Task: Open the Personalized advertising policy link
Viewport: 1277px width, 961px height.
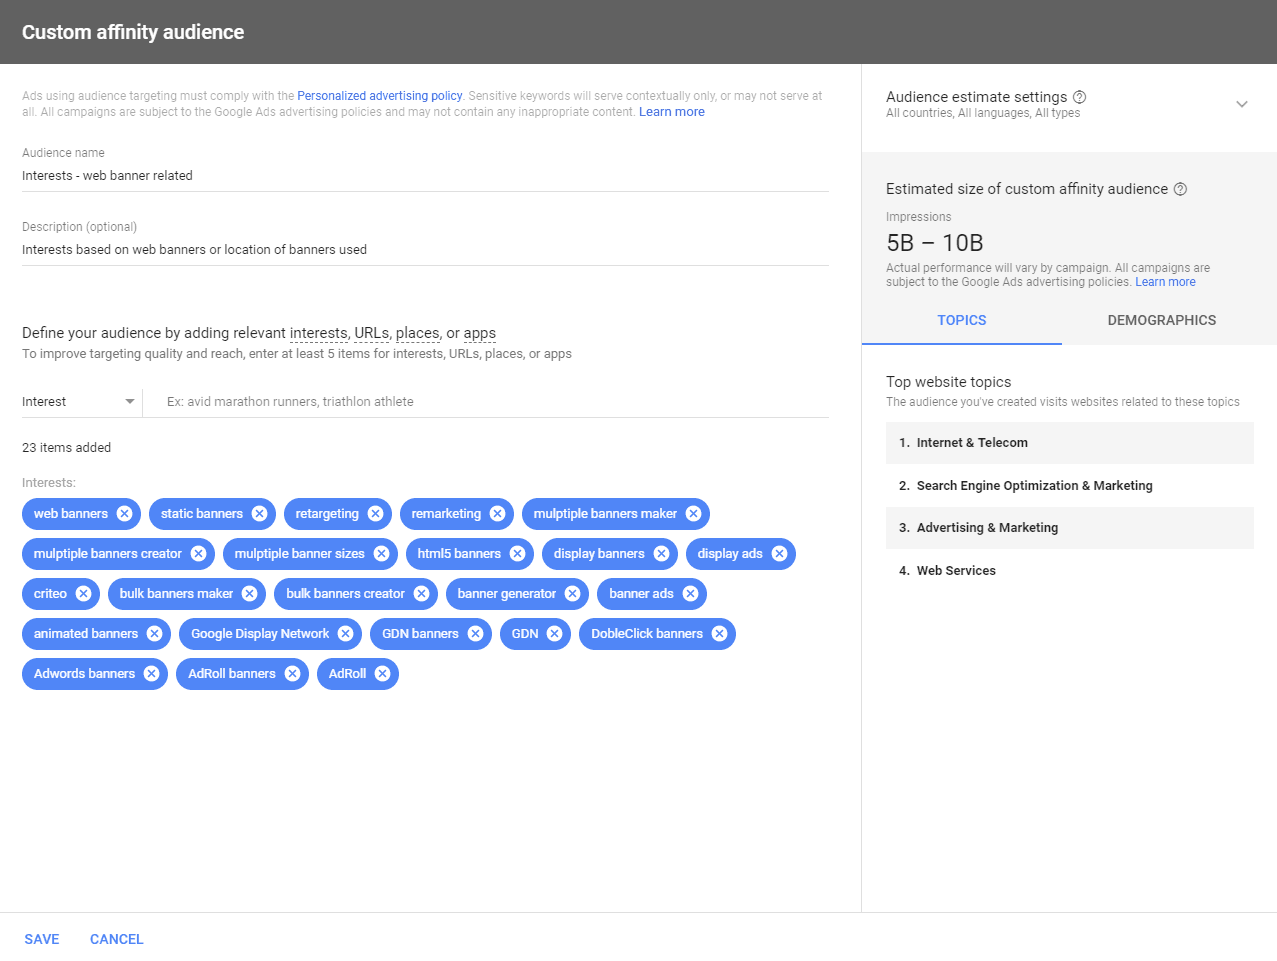Action: (379, 96)
